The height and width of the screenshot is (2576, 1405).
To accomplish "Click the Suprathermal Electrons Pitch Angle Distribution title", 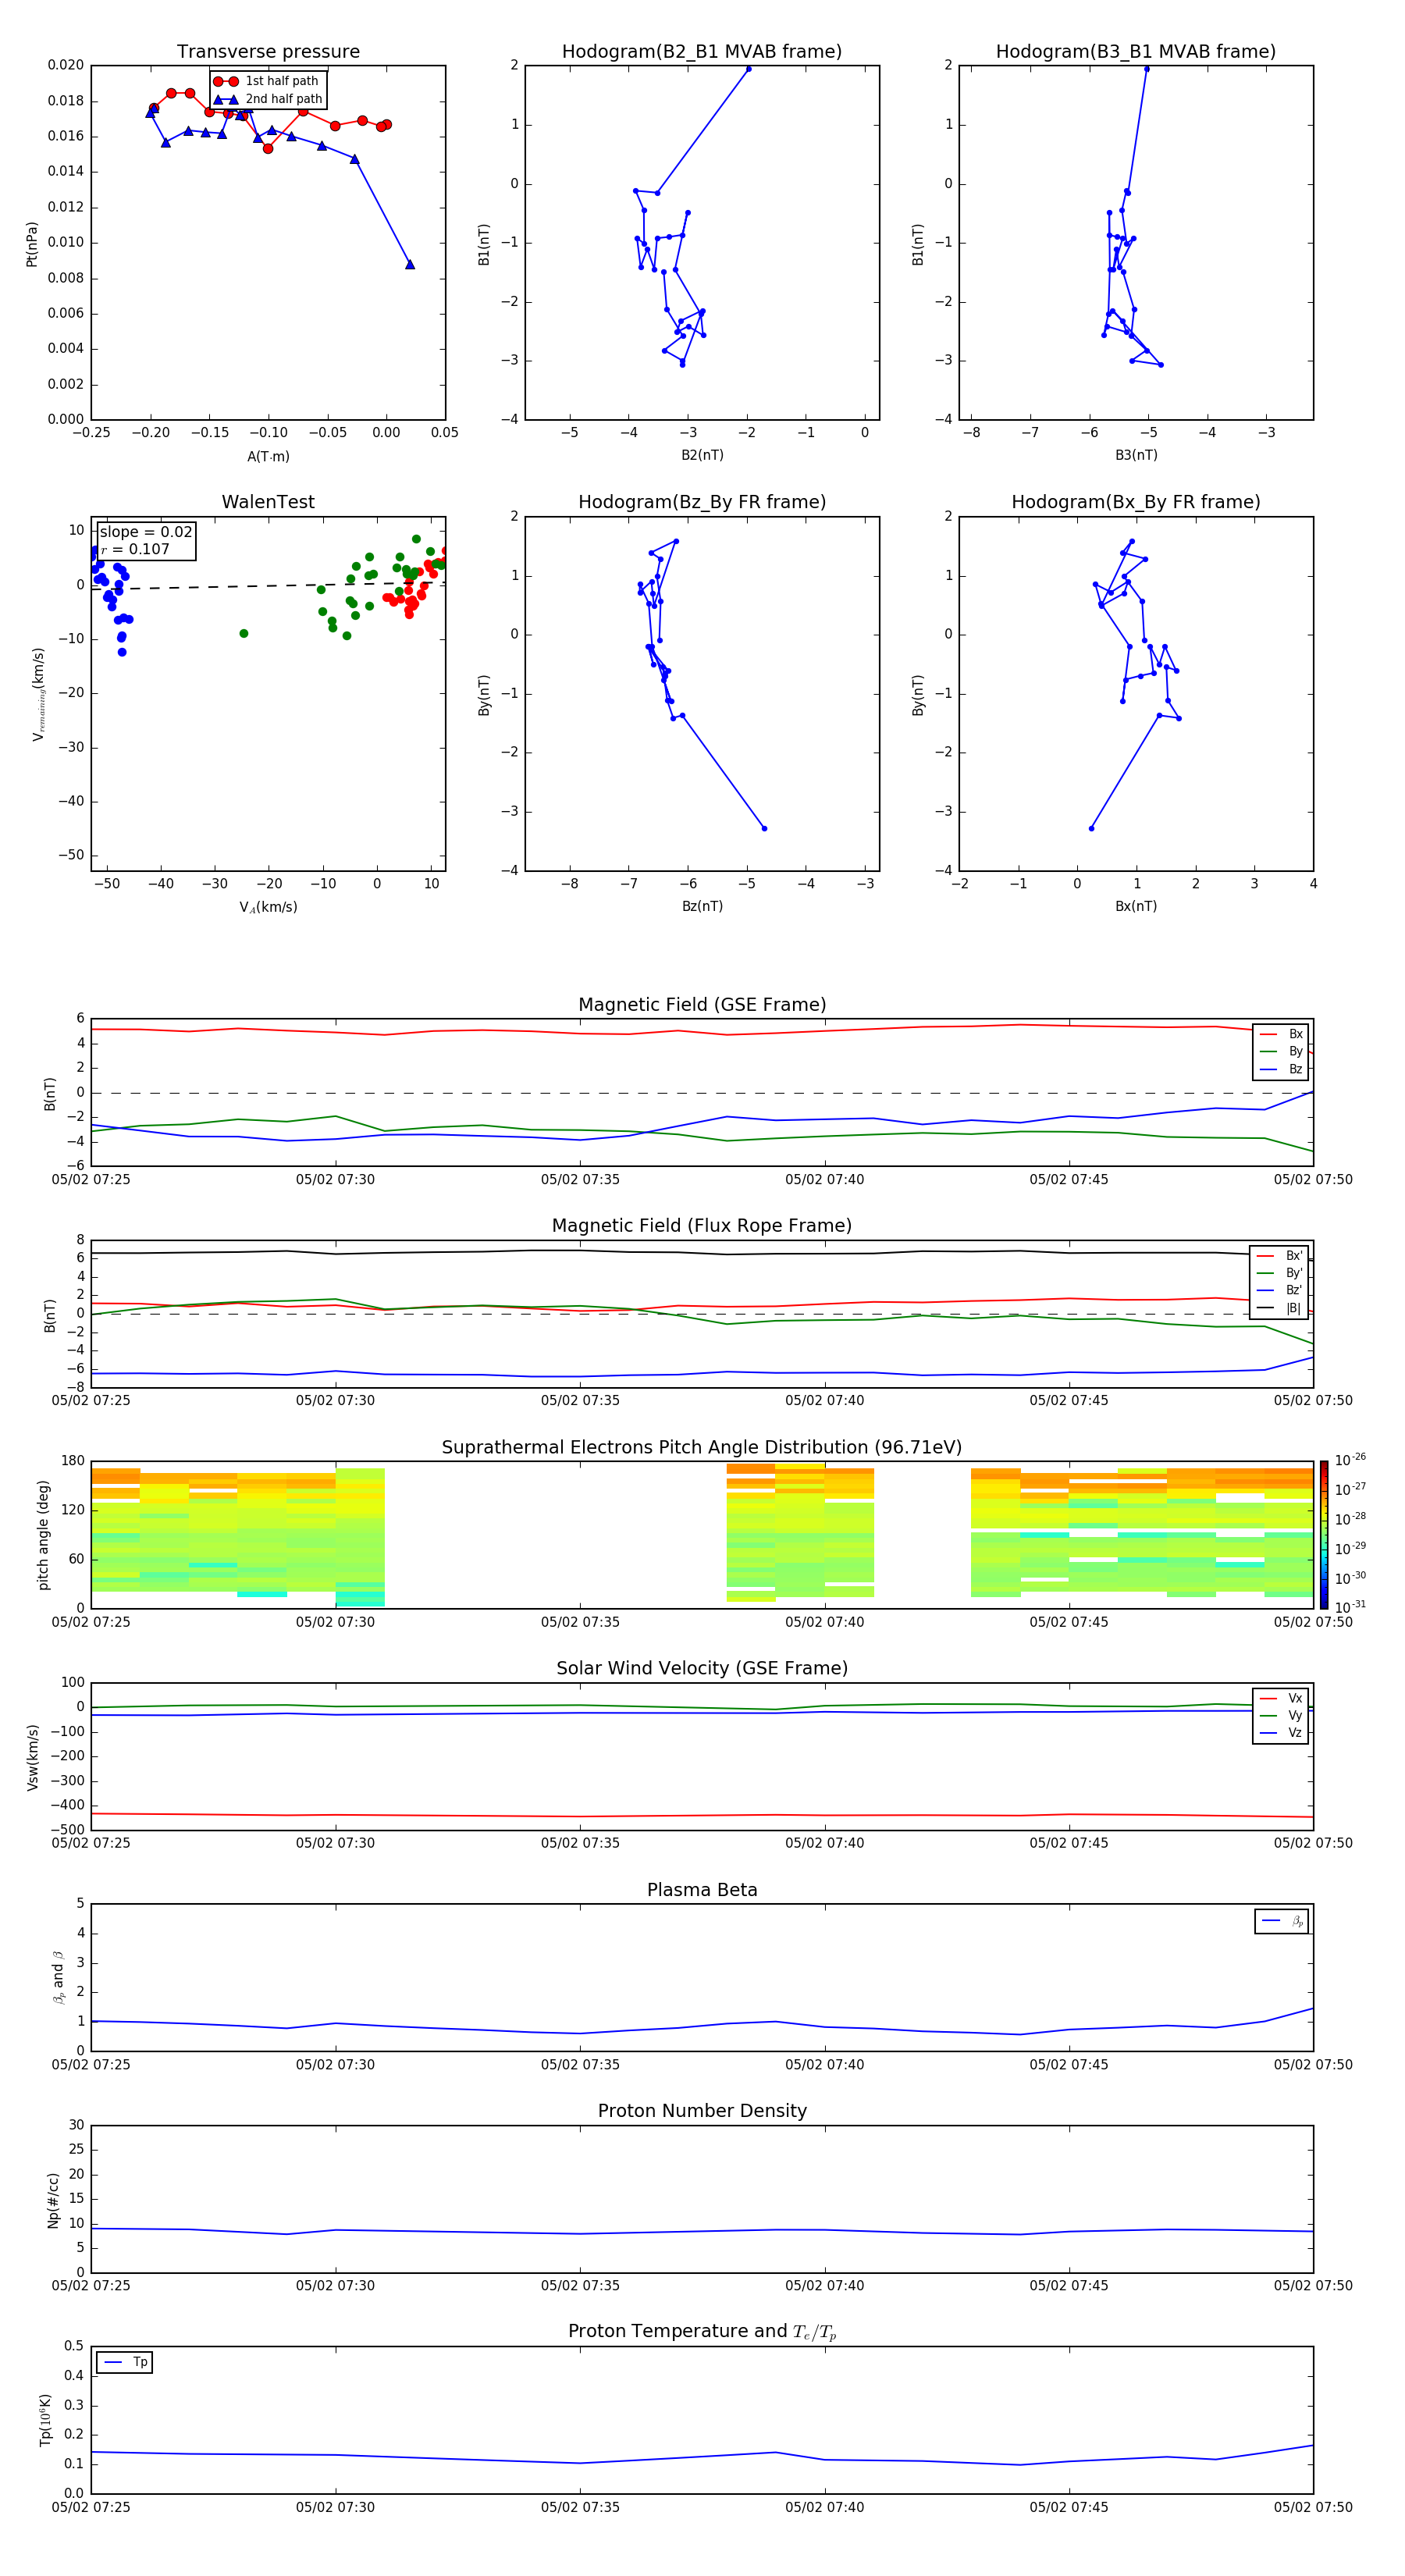I will coord(702,1448).
